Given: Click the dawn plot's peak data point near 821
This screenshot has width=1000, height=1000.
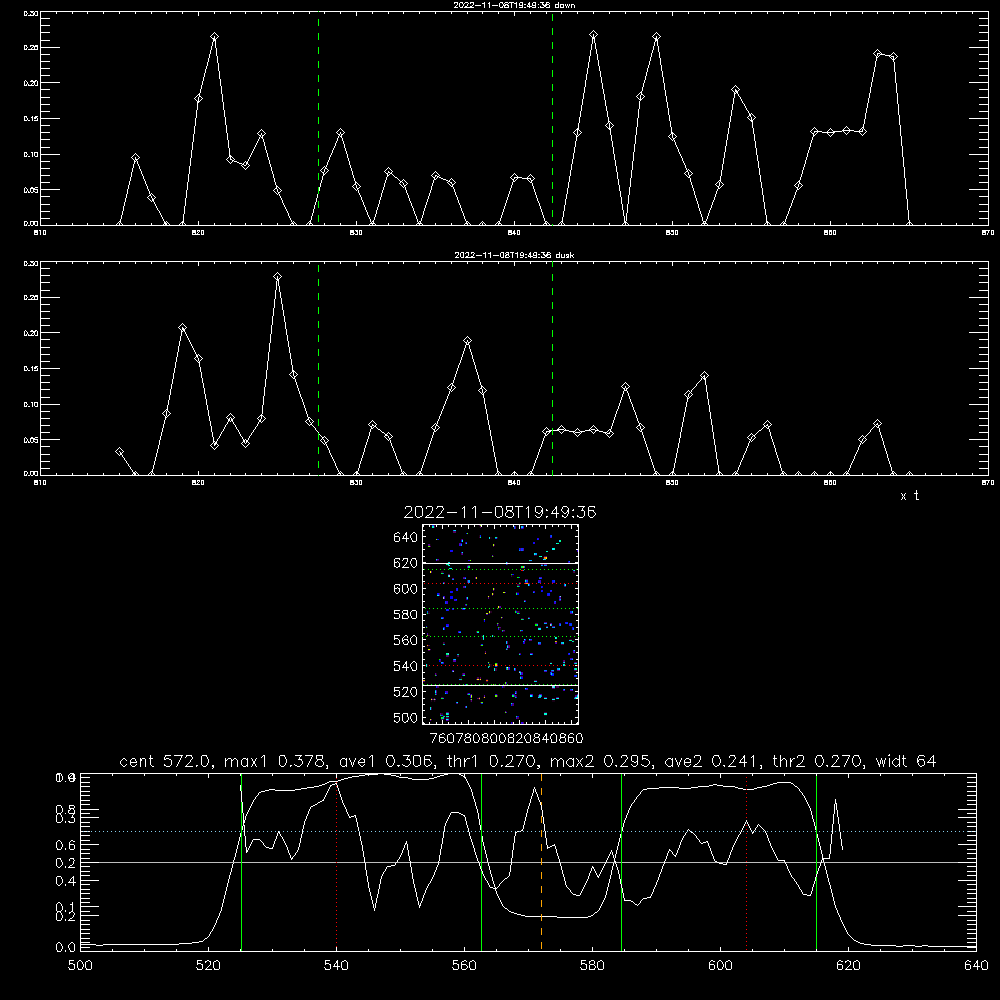Looking at the screenshot, I should [x=214, y=37].
